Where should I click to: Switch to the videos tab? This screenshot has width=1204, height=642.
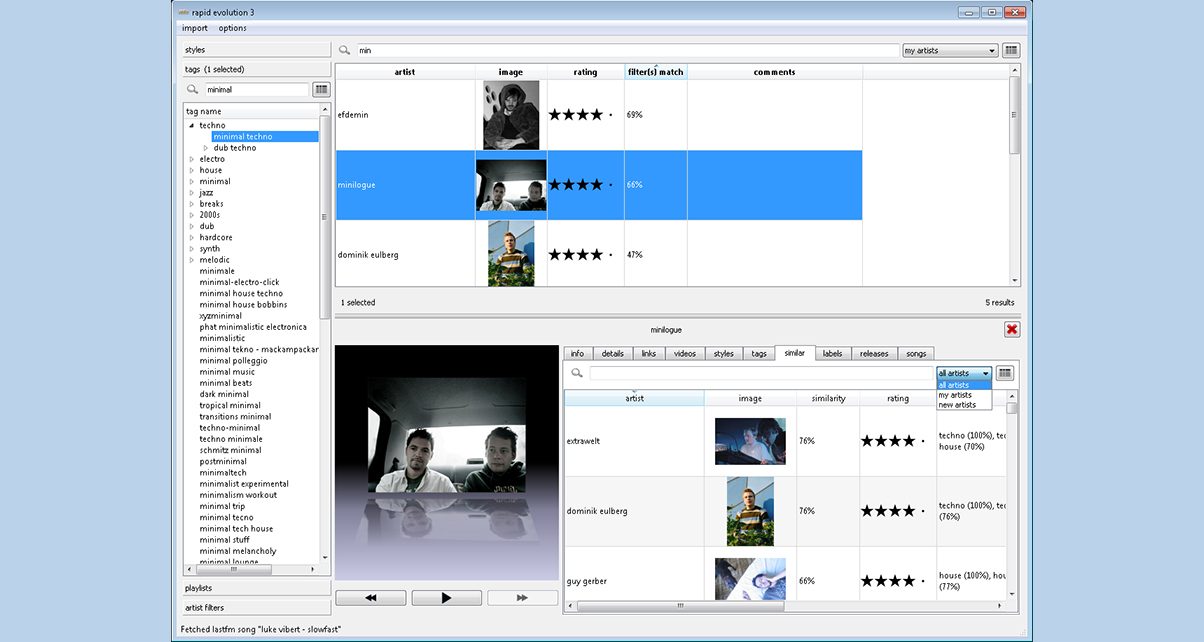[684, 353]
